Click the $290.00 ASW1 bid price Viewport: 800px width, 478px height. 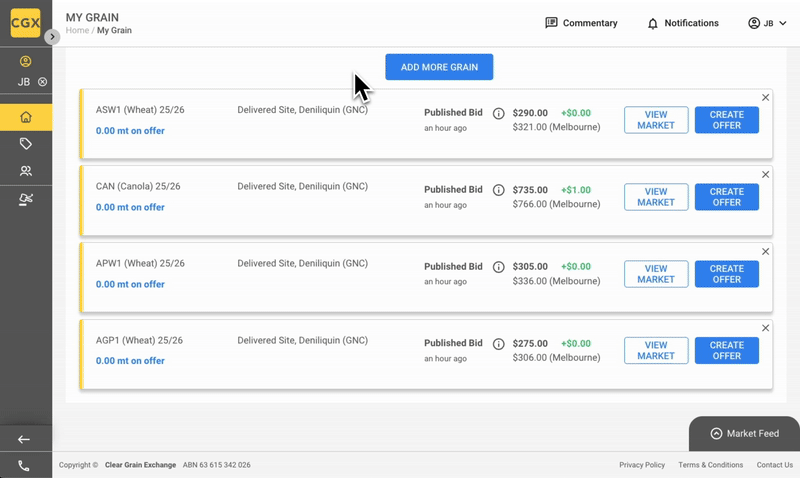coord(530,113)
